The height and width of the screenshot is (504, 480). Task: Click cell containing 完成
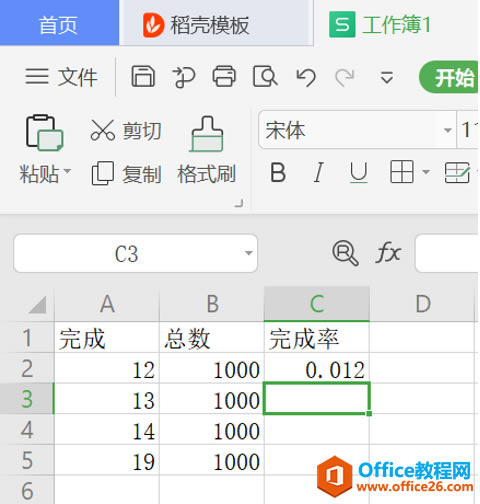107,337
